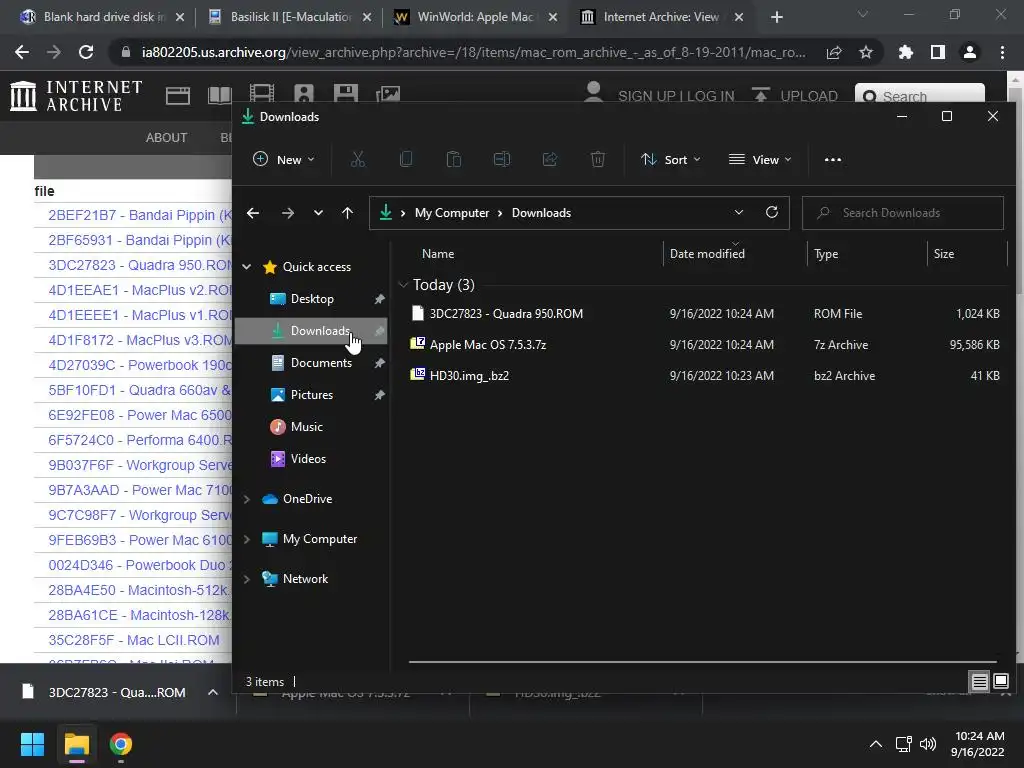1024x768 pixels.
Task: Bookmark this page with the star icon
Action: click(866, 52)
